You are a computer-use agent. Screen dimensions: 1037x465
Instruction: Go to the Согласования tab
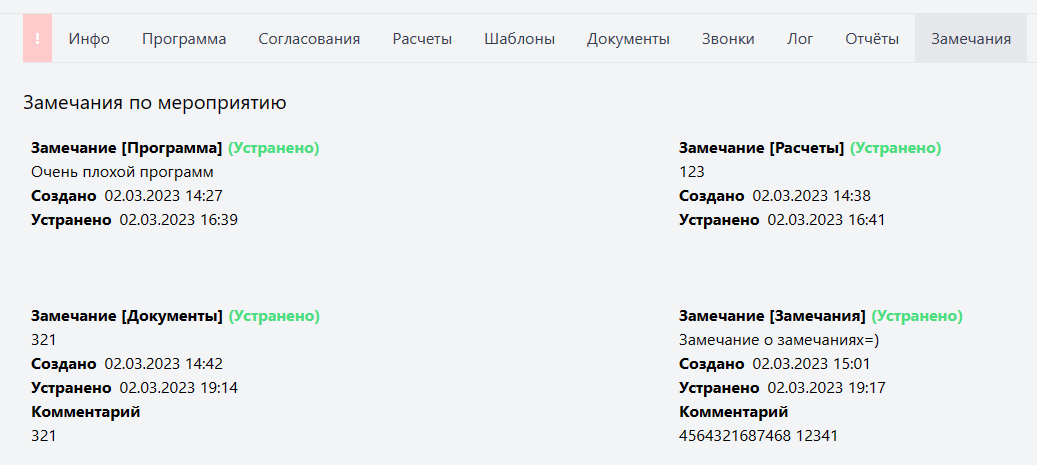click(x=309, y=39)
